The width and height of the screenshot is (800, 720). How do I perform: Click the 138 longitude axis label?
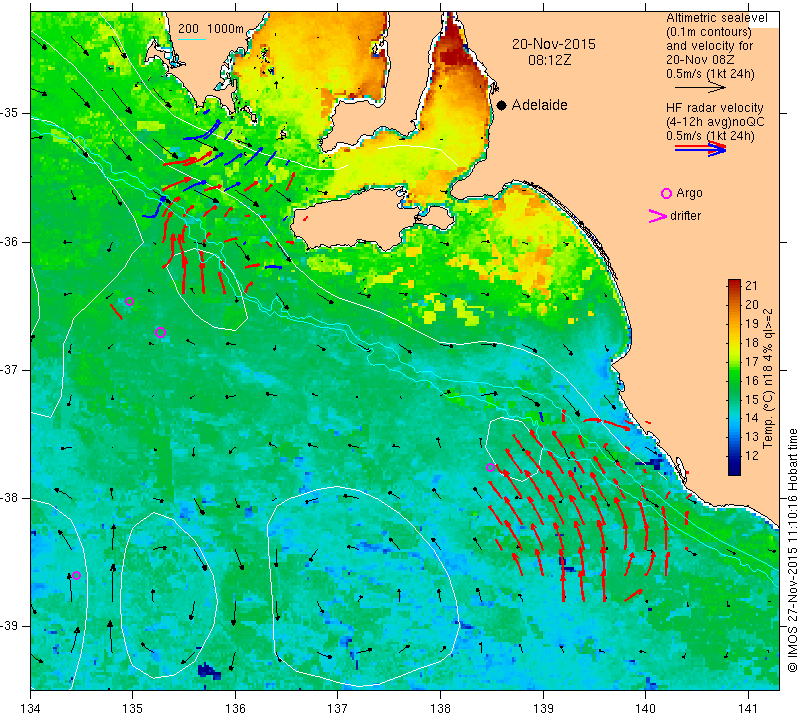440,708
